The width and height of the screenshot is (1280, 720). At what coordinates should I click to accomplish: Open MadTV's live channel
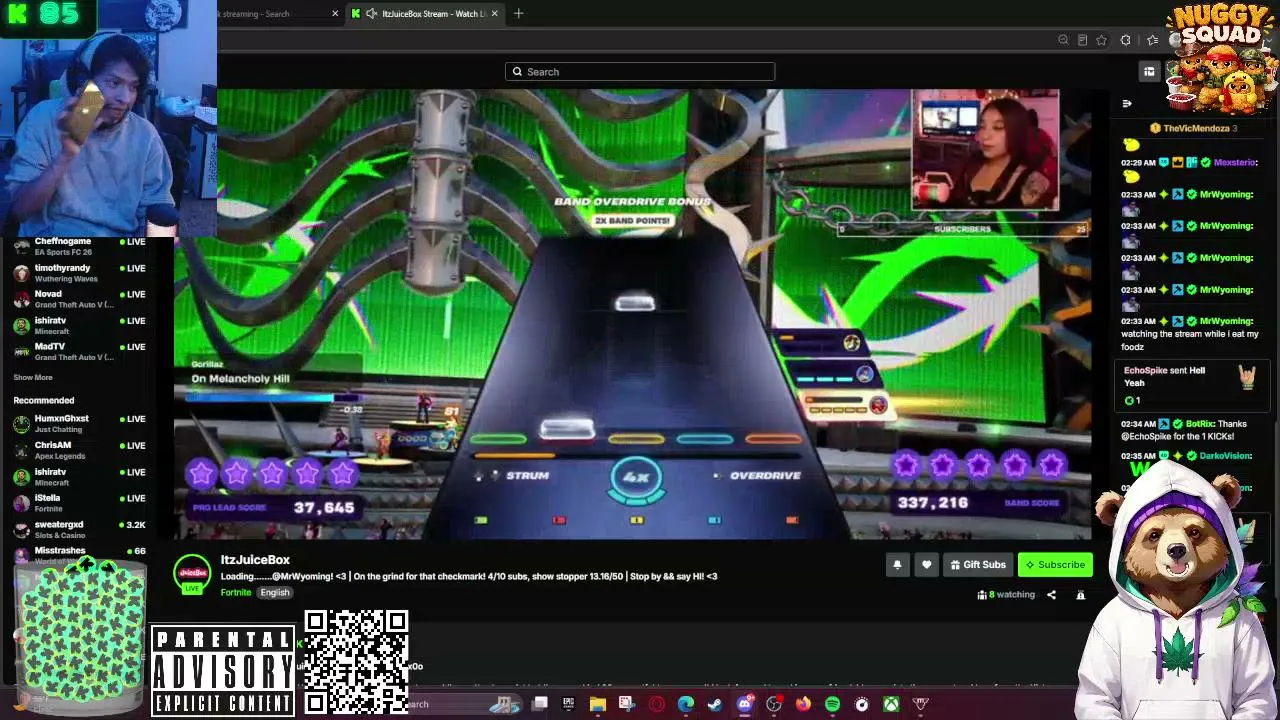79,351
